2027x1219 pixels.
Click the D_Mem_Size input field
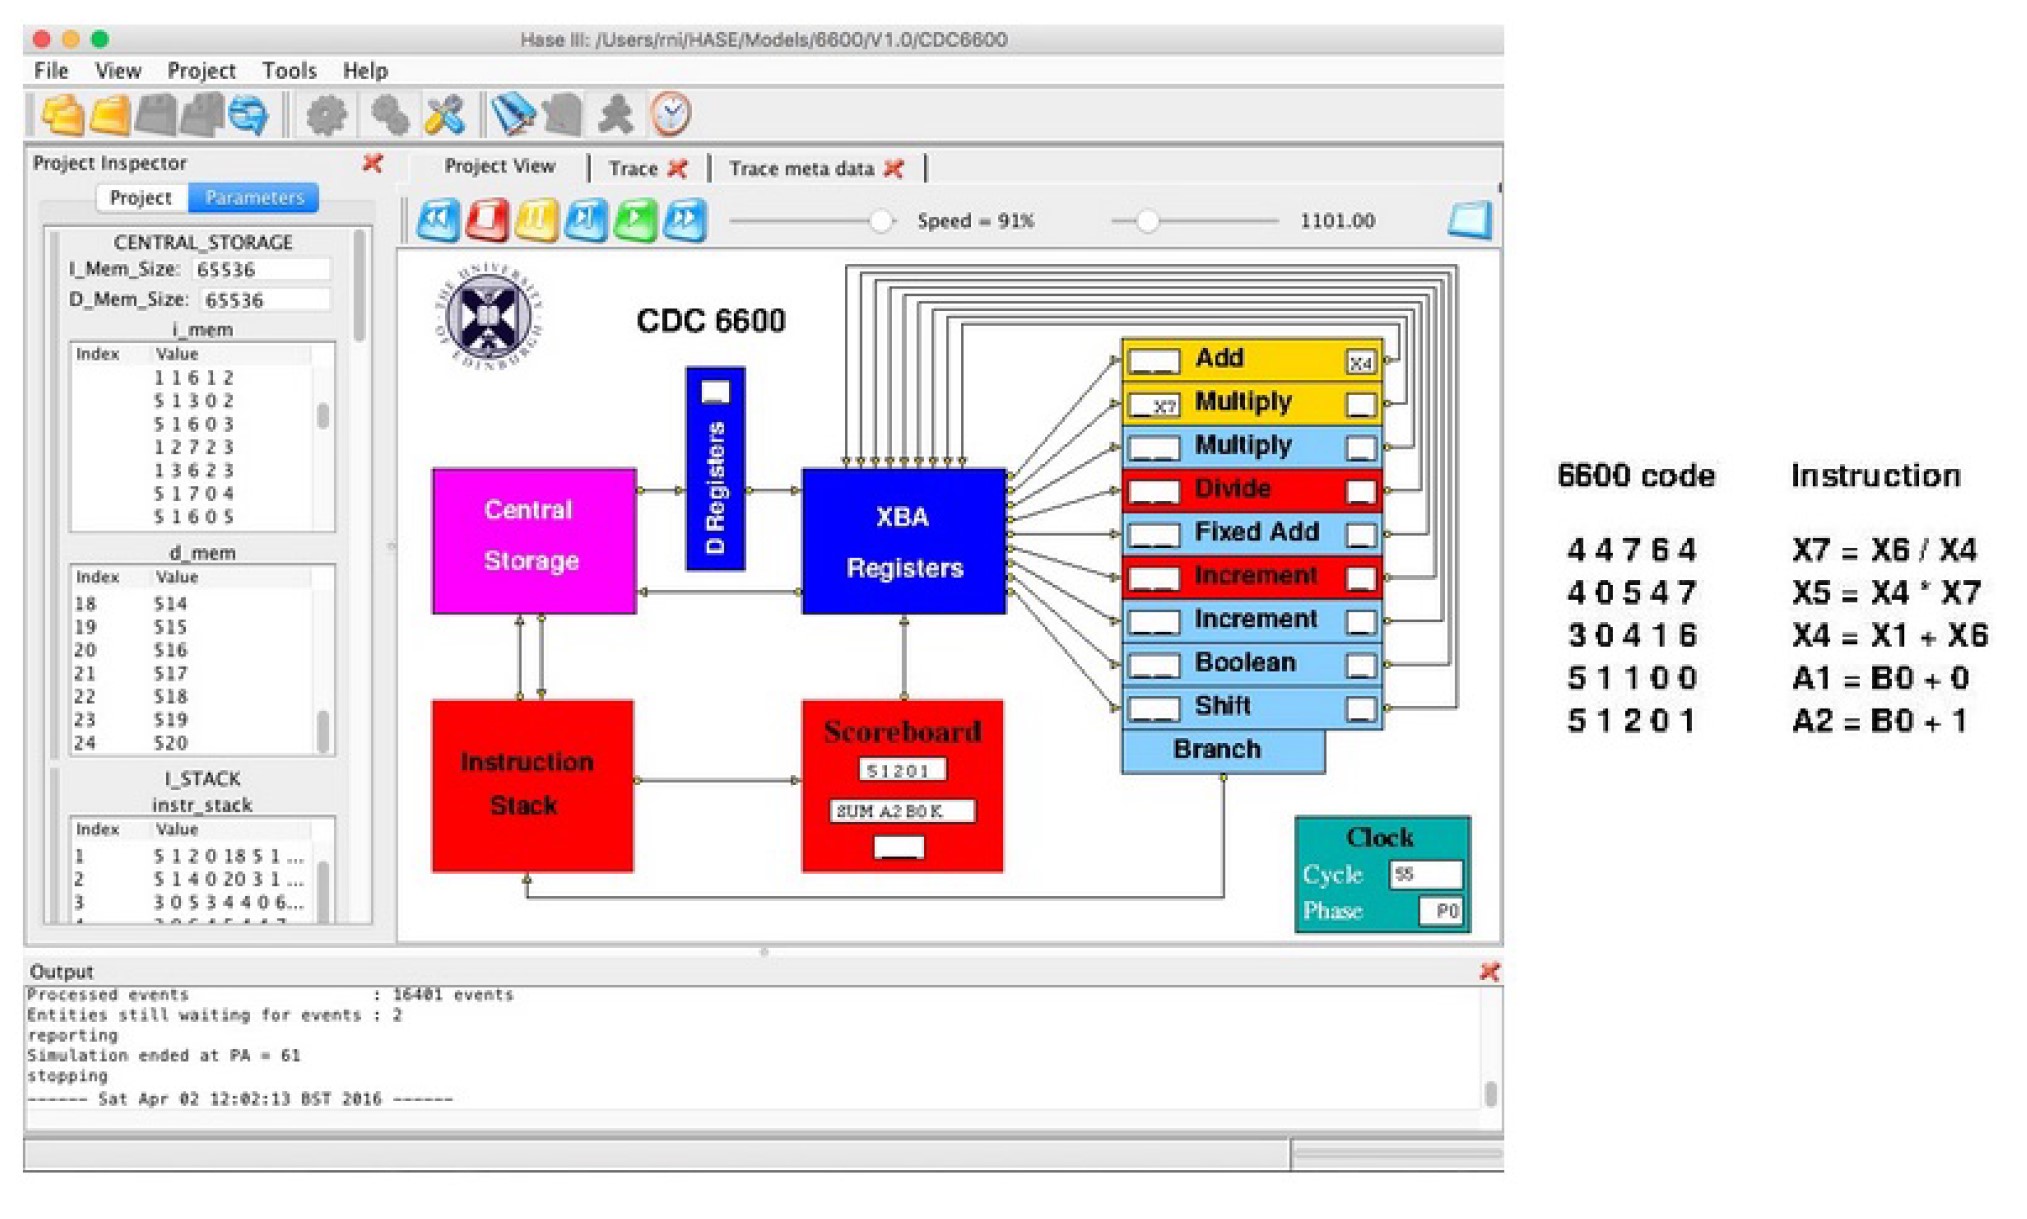click(x=265, y=299)
